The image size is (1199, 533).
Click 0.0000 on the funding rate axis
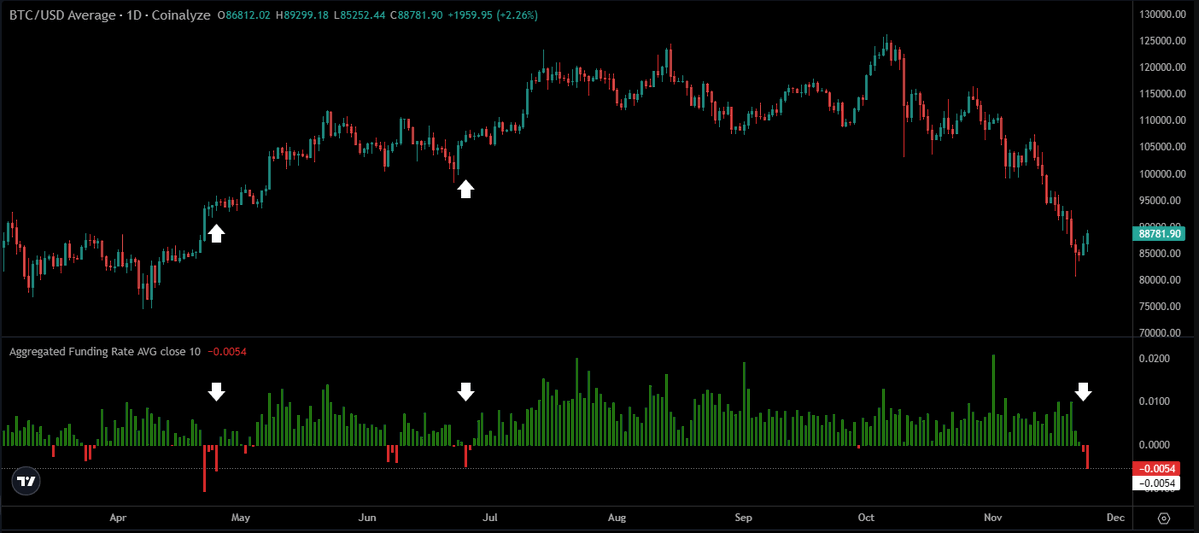[x=1155, y=445]
